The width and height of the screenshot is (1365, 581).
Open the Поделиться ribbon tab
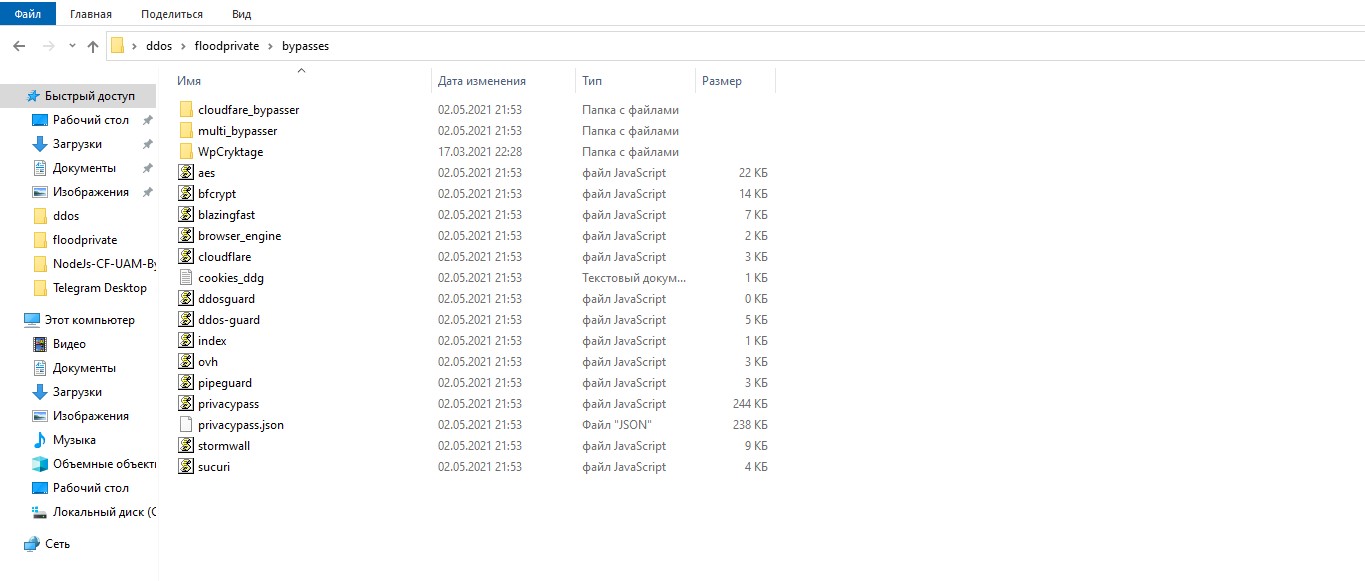(172, 14)
